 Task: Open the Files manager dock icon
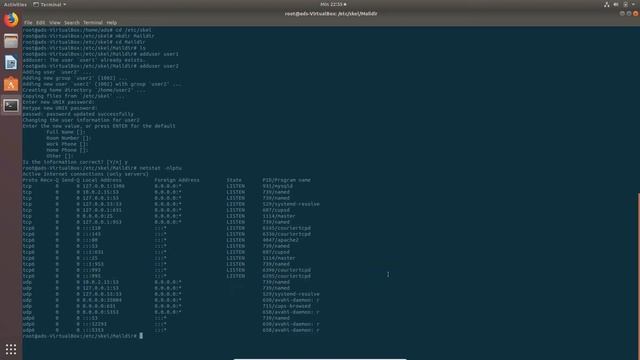click(x=11, y=41)
